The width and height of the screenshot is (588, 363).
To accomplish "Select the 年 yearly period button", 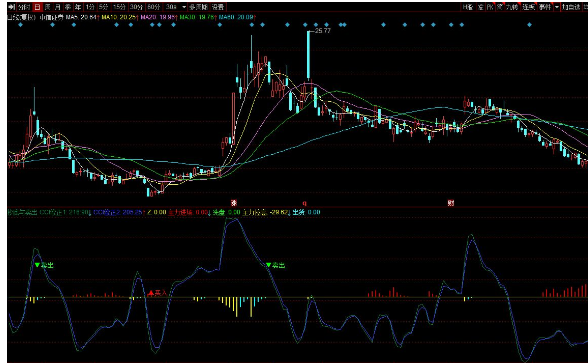I will pos(78,7).
